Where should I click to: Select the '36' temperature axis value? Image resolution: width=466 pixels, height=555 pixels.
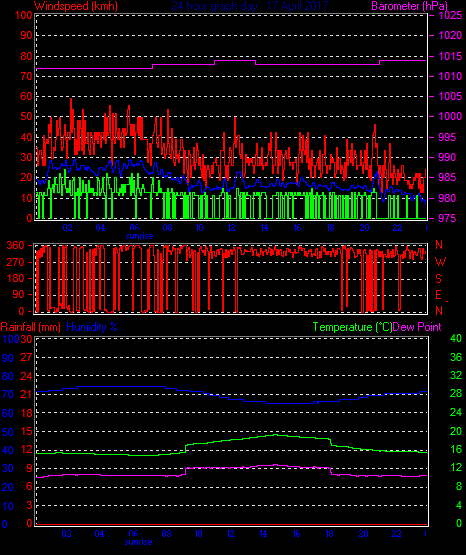point(456,357)
